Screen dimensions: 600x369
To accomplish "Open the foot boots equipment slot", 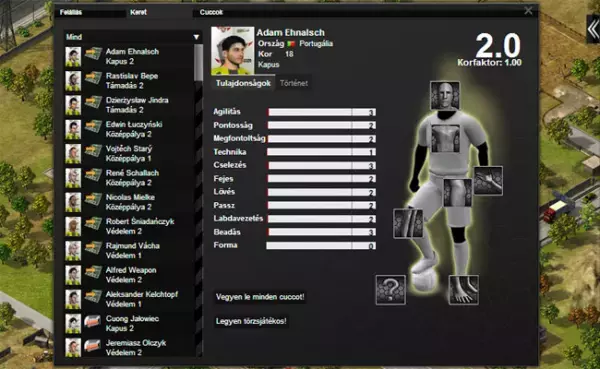I will [x=463, y=290].
